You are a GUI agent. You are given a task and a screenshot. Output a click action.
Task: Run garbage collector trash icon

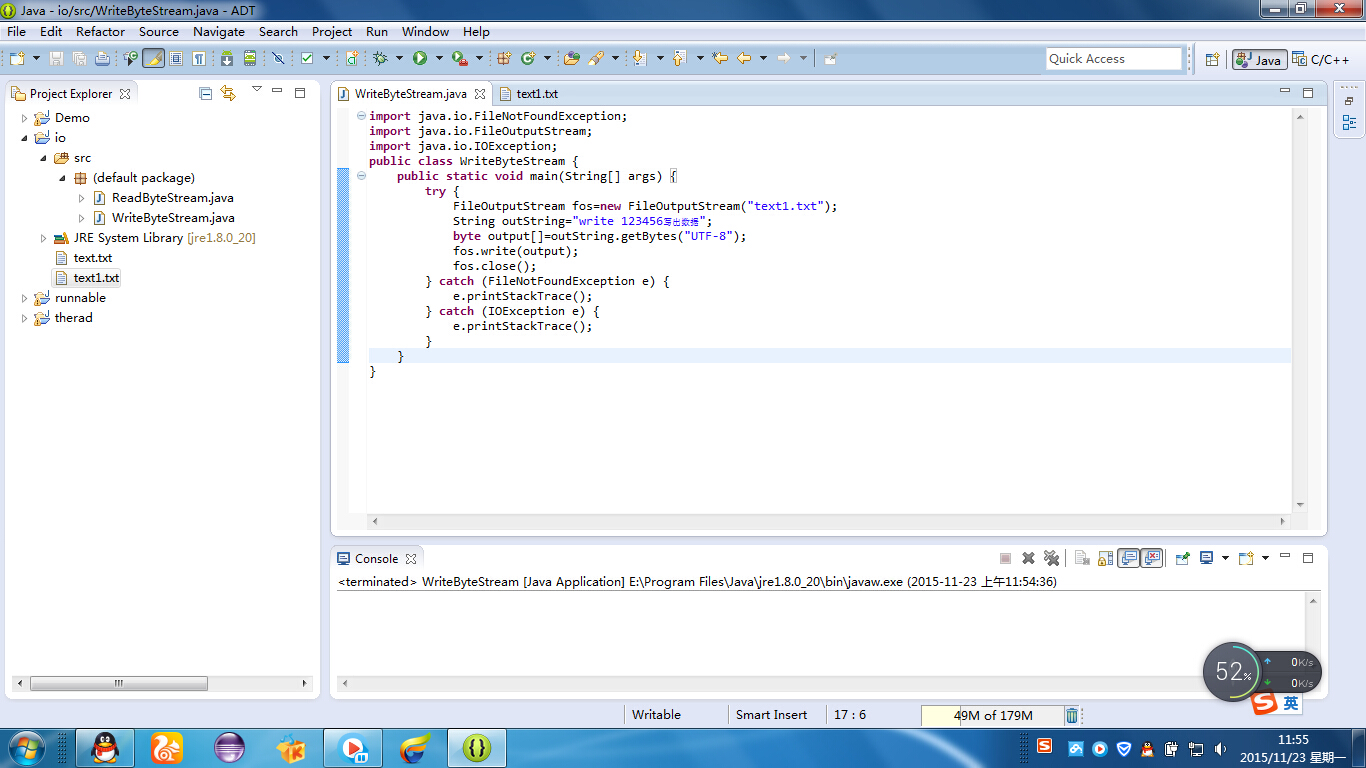click(x=1072, y=715)
